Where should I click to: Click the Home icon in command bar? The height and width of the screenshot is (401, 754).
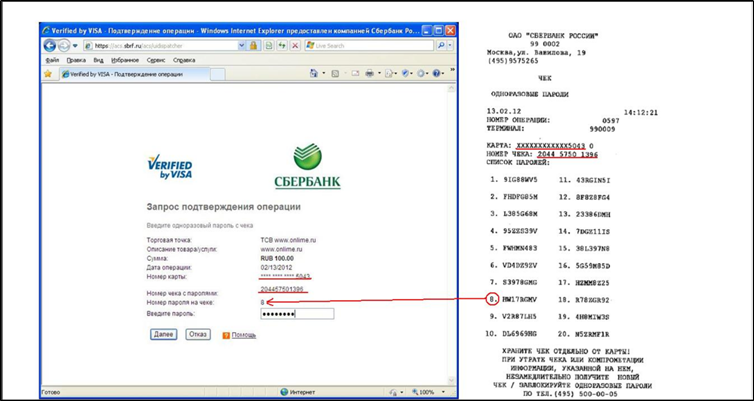314,74
